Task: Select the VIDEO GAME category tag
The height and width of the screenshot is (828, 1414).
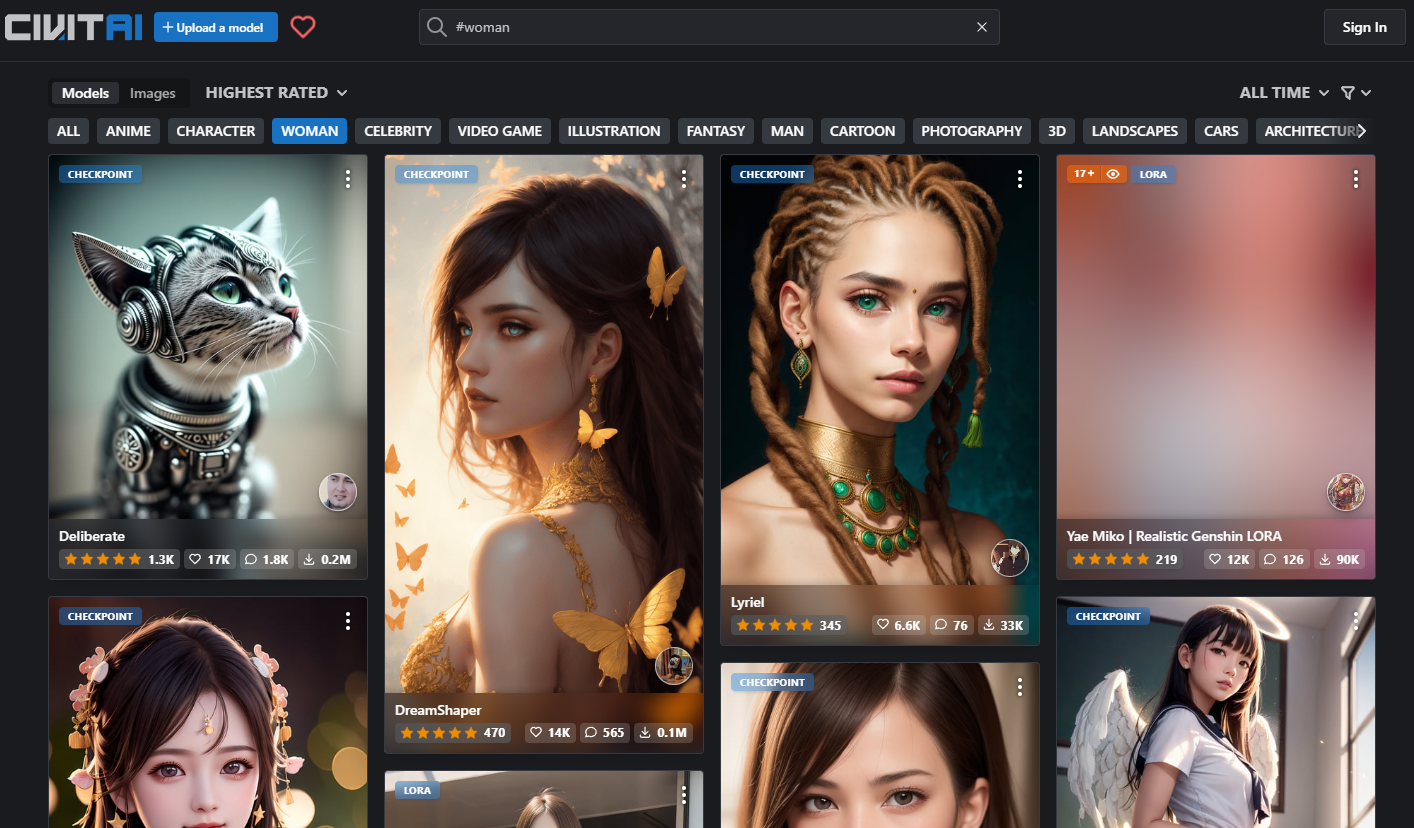Action: tap(500, 131)
